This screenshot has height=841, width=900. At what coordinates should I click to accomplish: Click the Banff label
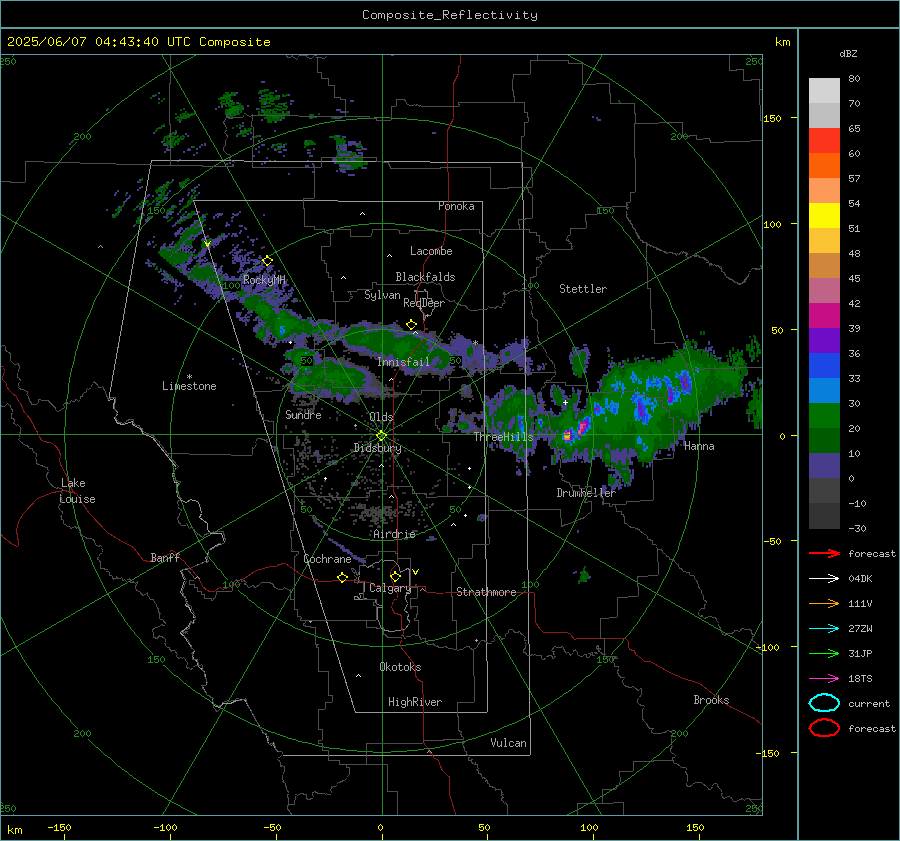coord(165,557)
